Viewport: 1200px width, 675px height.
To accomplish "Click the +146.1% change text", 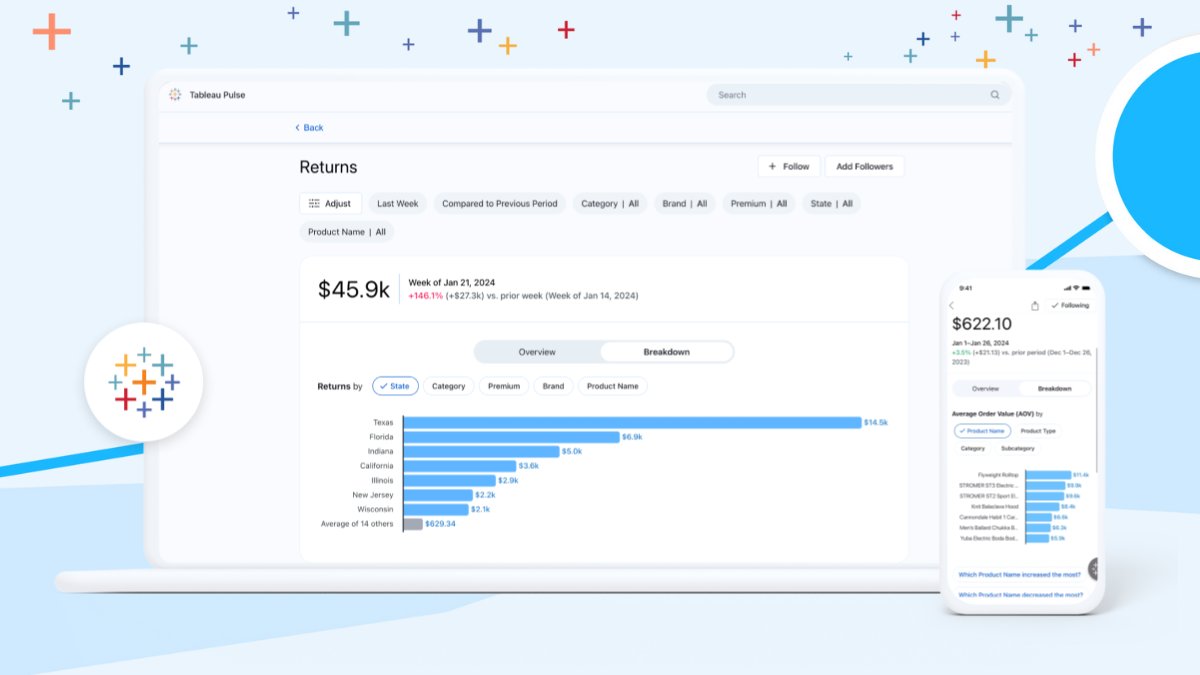I will [x=426, y=296].
